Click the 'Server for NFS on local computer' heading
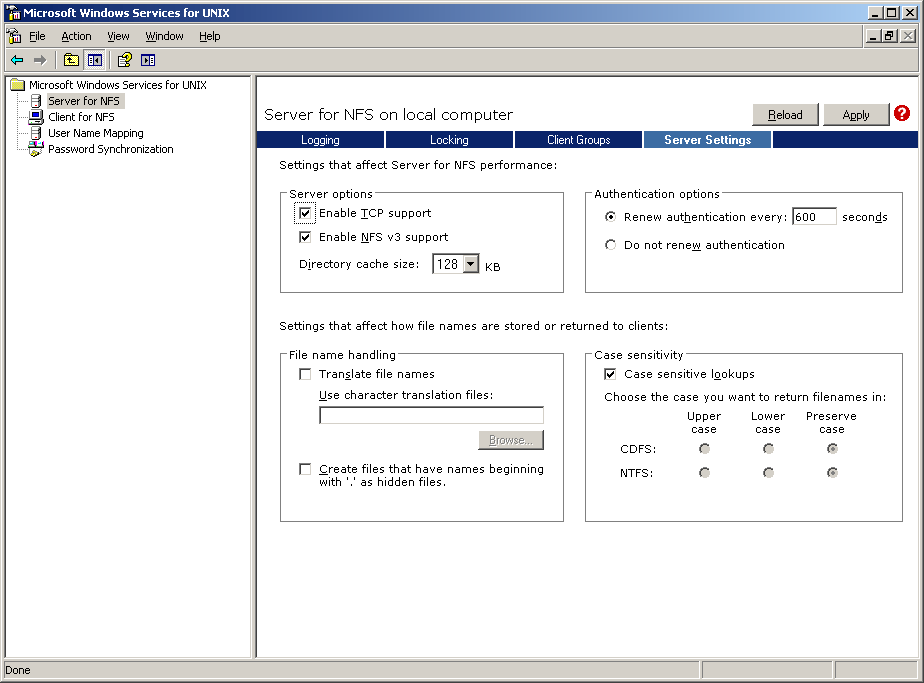 pyautogui.click(x=388, y=114)
